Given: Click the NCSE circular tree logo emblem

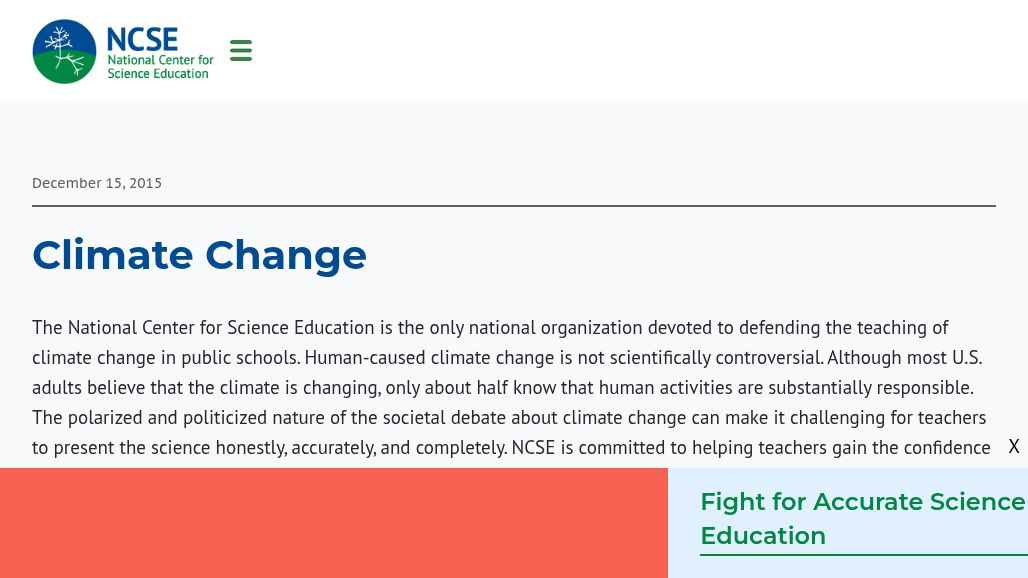Looking at the screenshot, I should (64, 52).
